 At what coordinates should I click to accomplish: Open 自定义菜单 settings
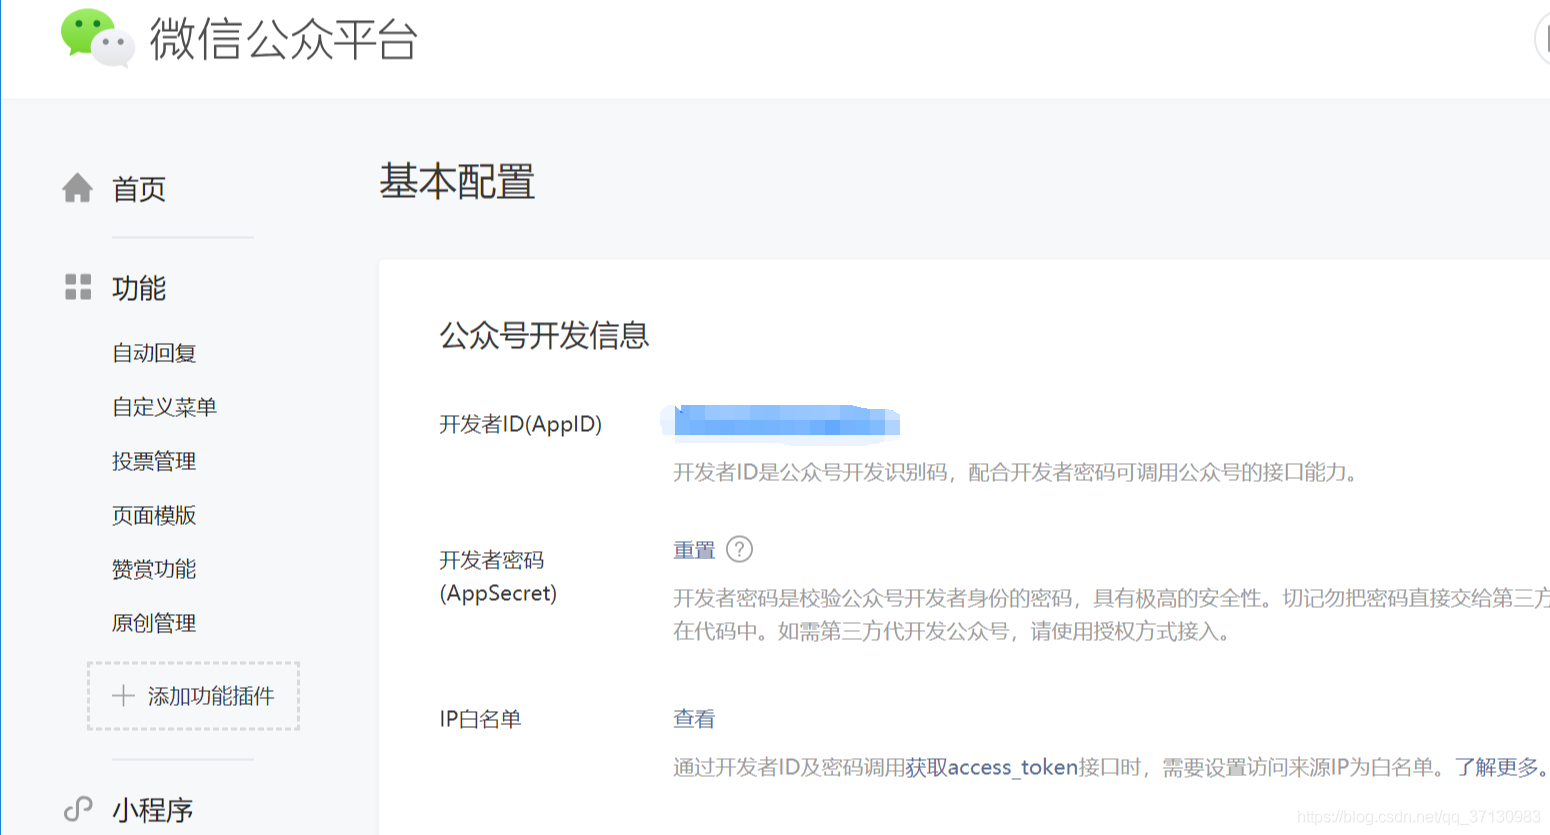pos(164,406)
